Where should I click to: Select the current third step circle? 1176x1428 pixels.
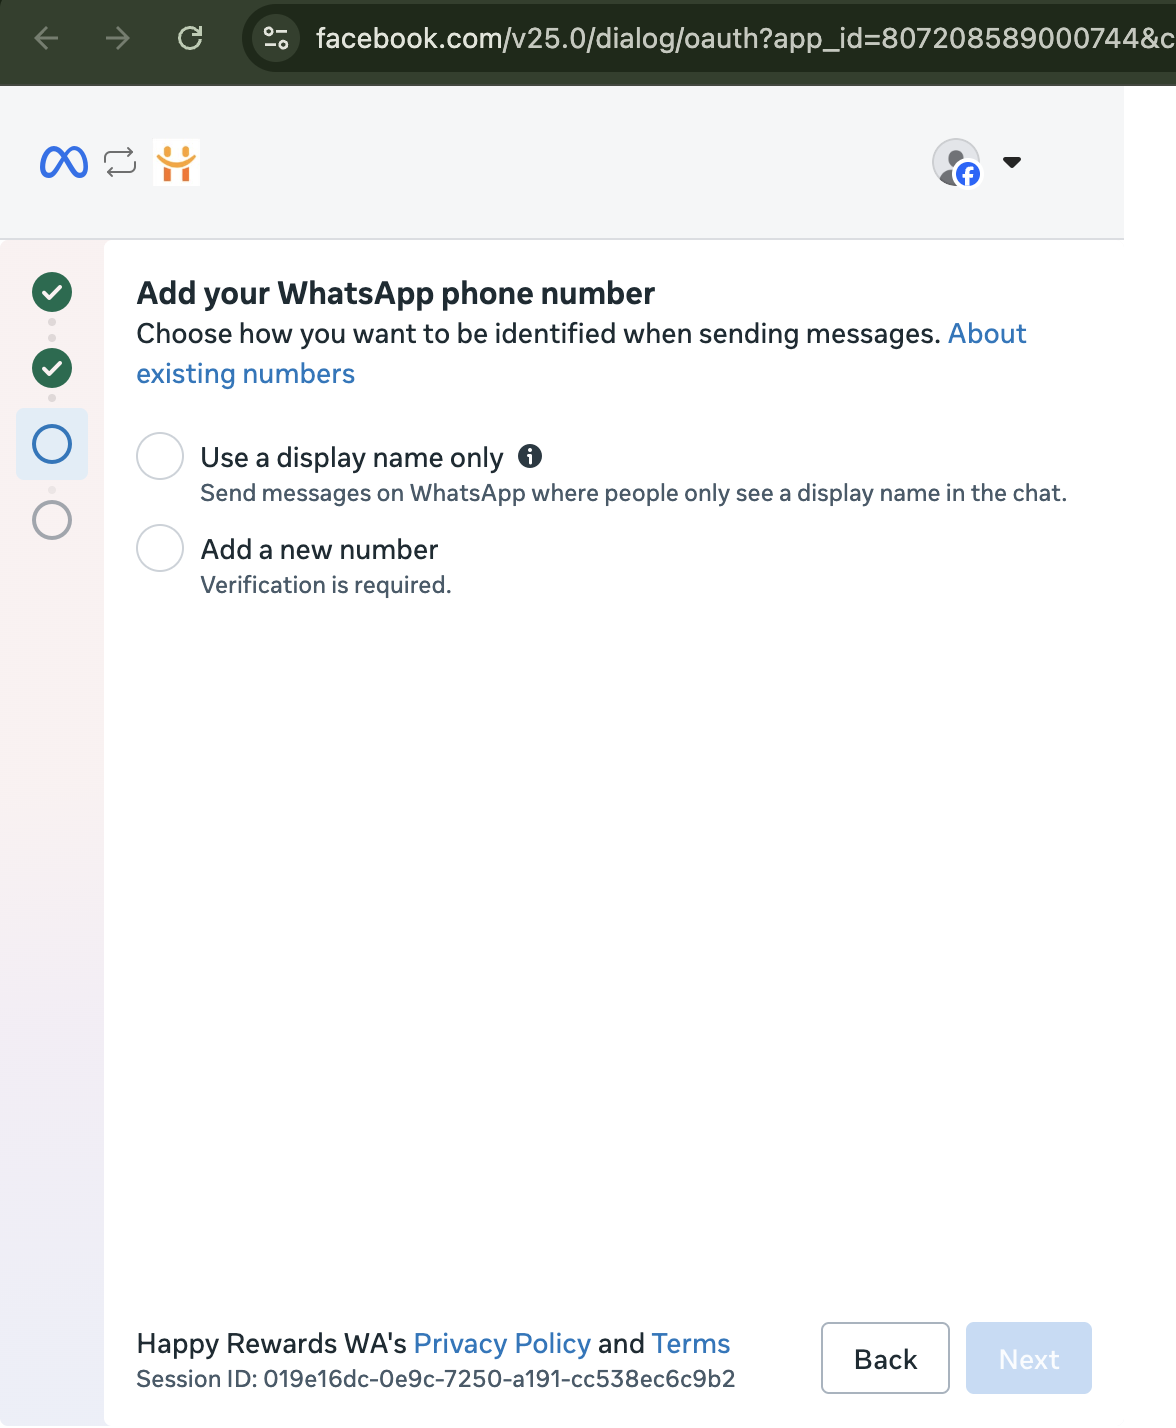tap(52, 444)
